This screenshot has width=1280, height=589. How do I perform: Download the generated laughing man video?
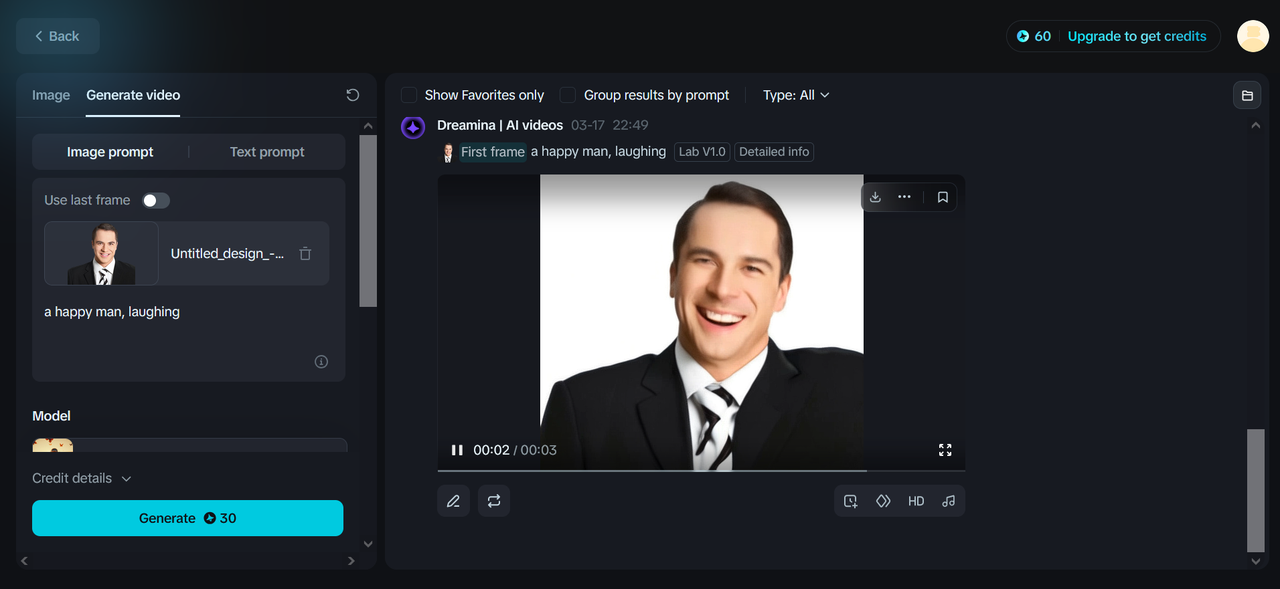tap(875, 197)
